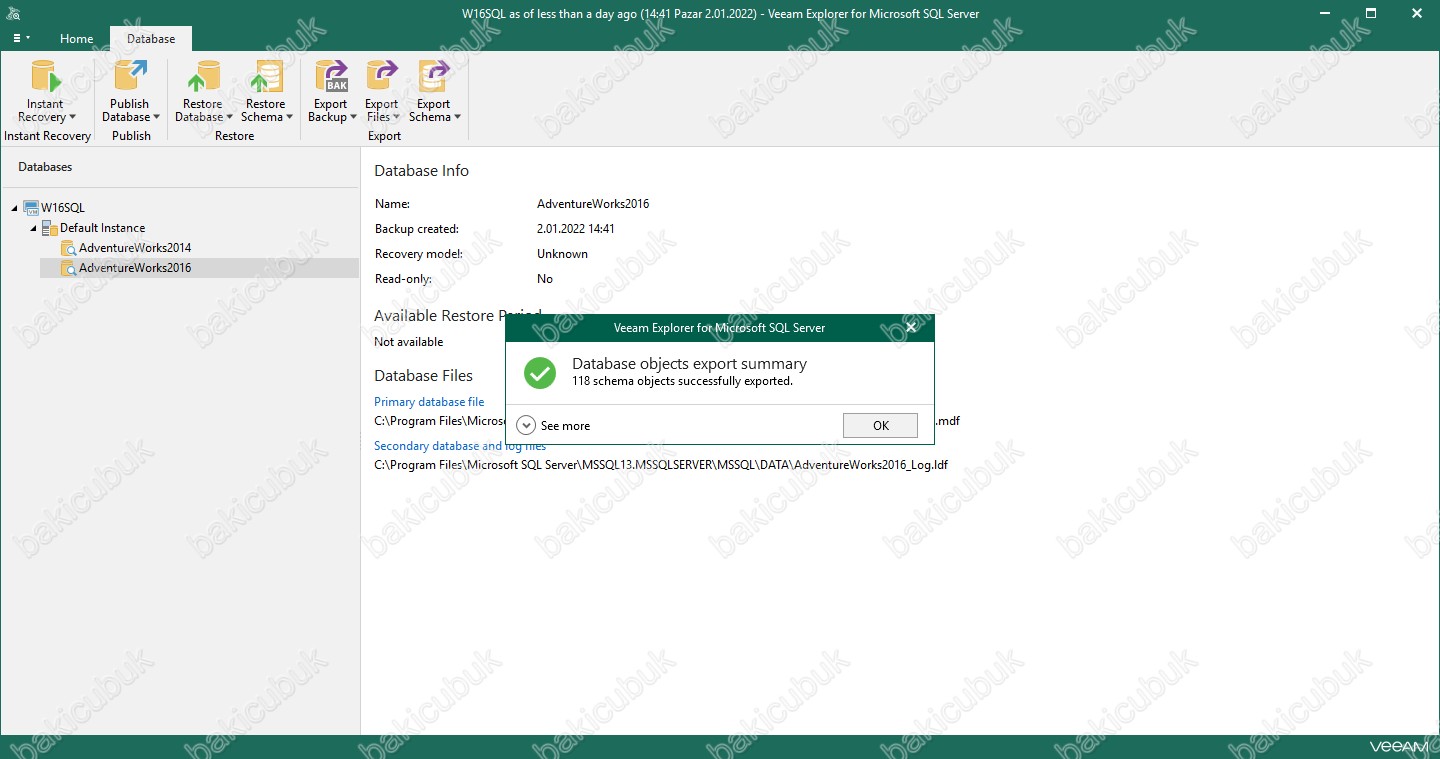
Task: Click the backup created value 2.01.2022 14:41
Action: pos(576,229)
